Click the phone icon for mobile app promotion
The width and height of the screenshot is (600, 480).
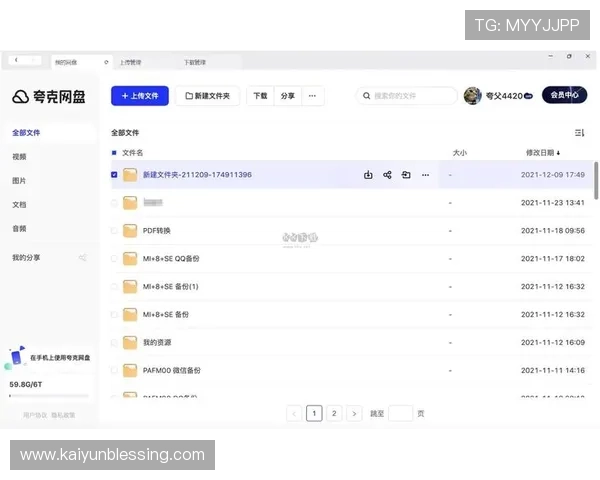[16, 357]
